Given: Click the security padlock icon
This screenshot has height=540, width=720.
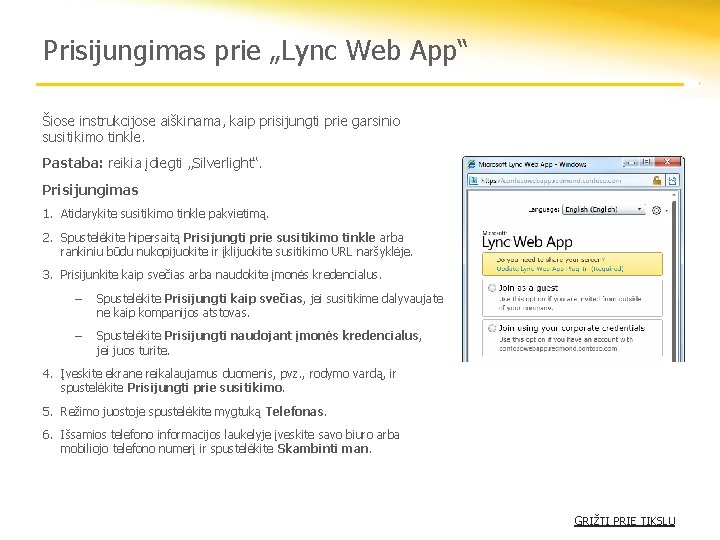Looking at the screenshot, I should (x=657, y=180).
